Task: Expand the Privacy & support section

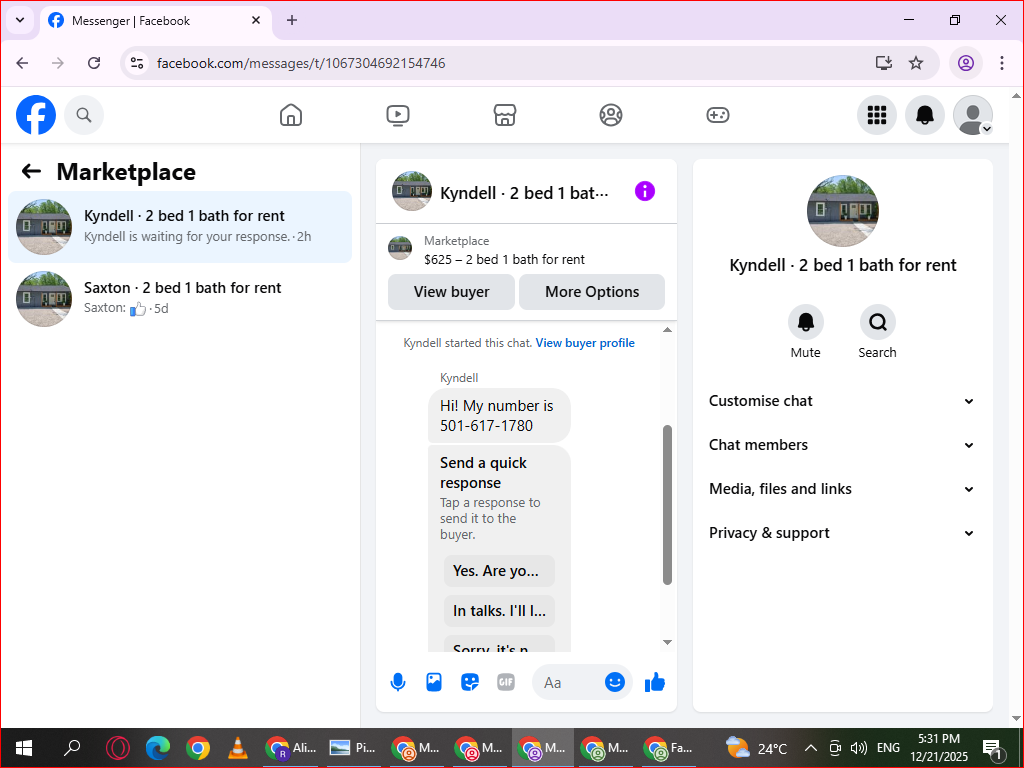Action: coord(842,533)
